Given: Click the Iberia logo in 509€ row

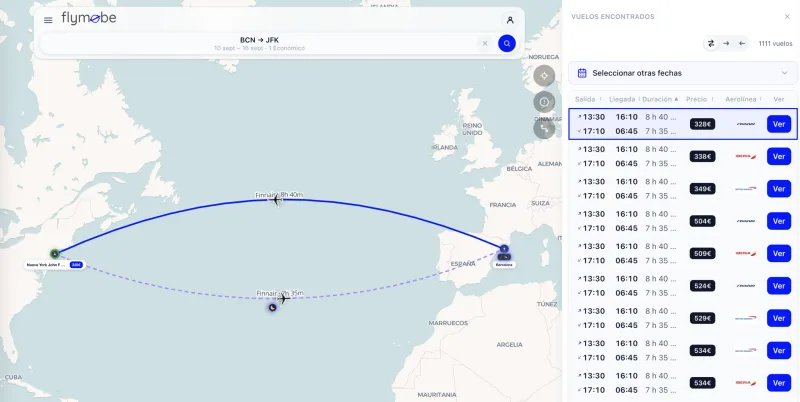Looking at the screenshot, I should (745, 254).
